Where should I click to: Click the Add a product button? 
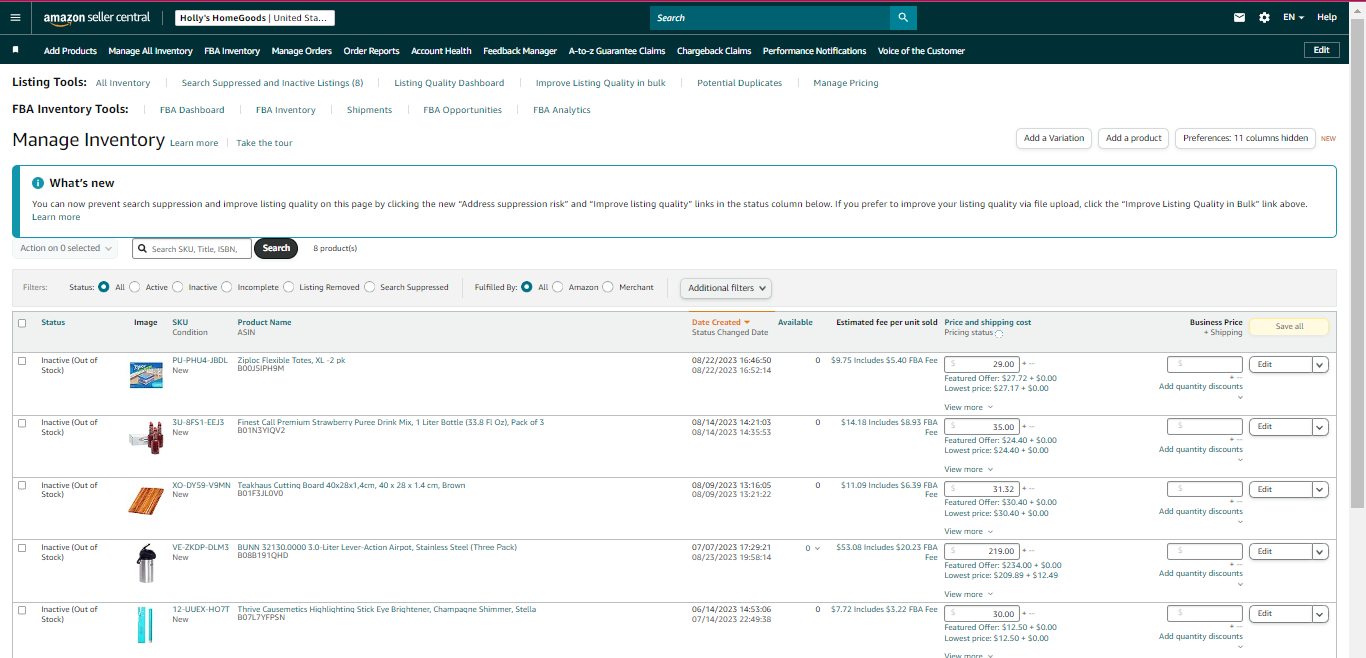[1134, 138]
